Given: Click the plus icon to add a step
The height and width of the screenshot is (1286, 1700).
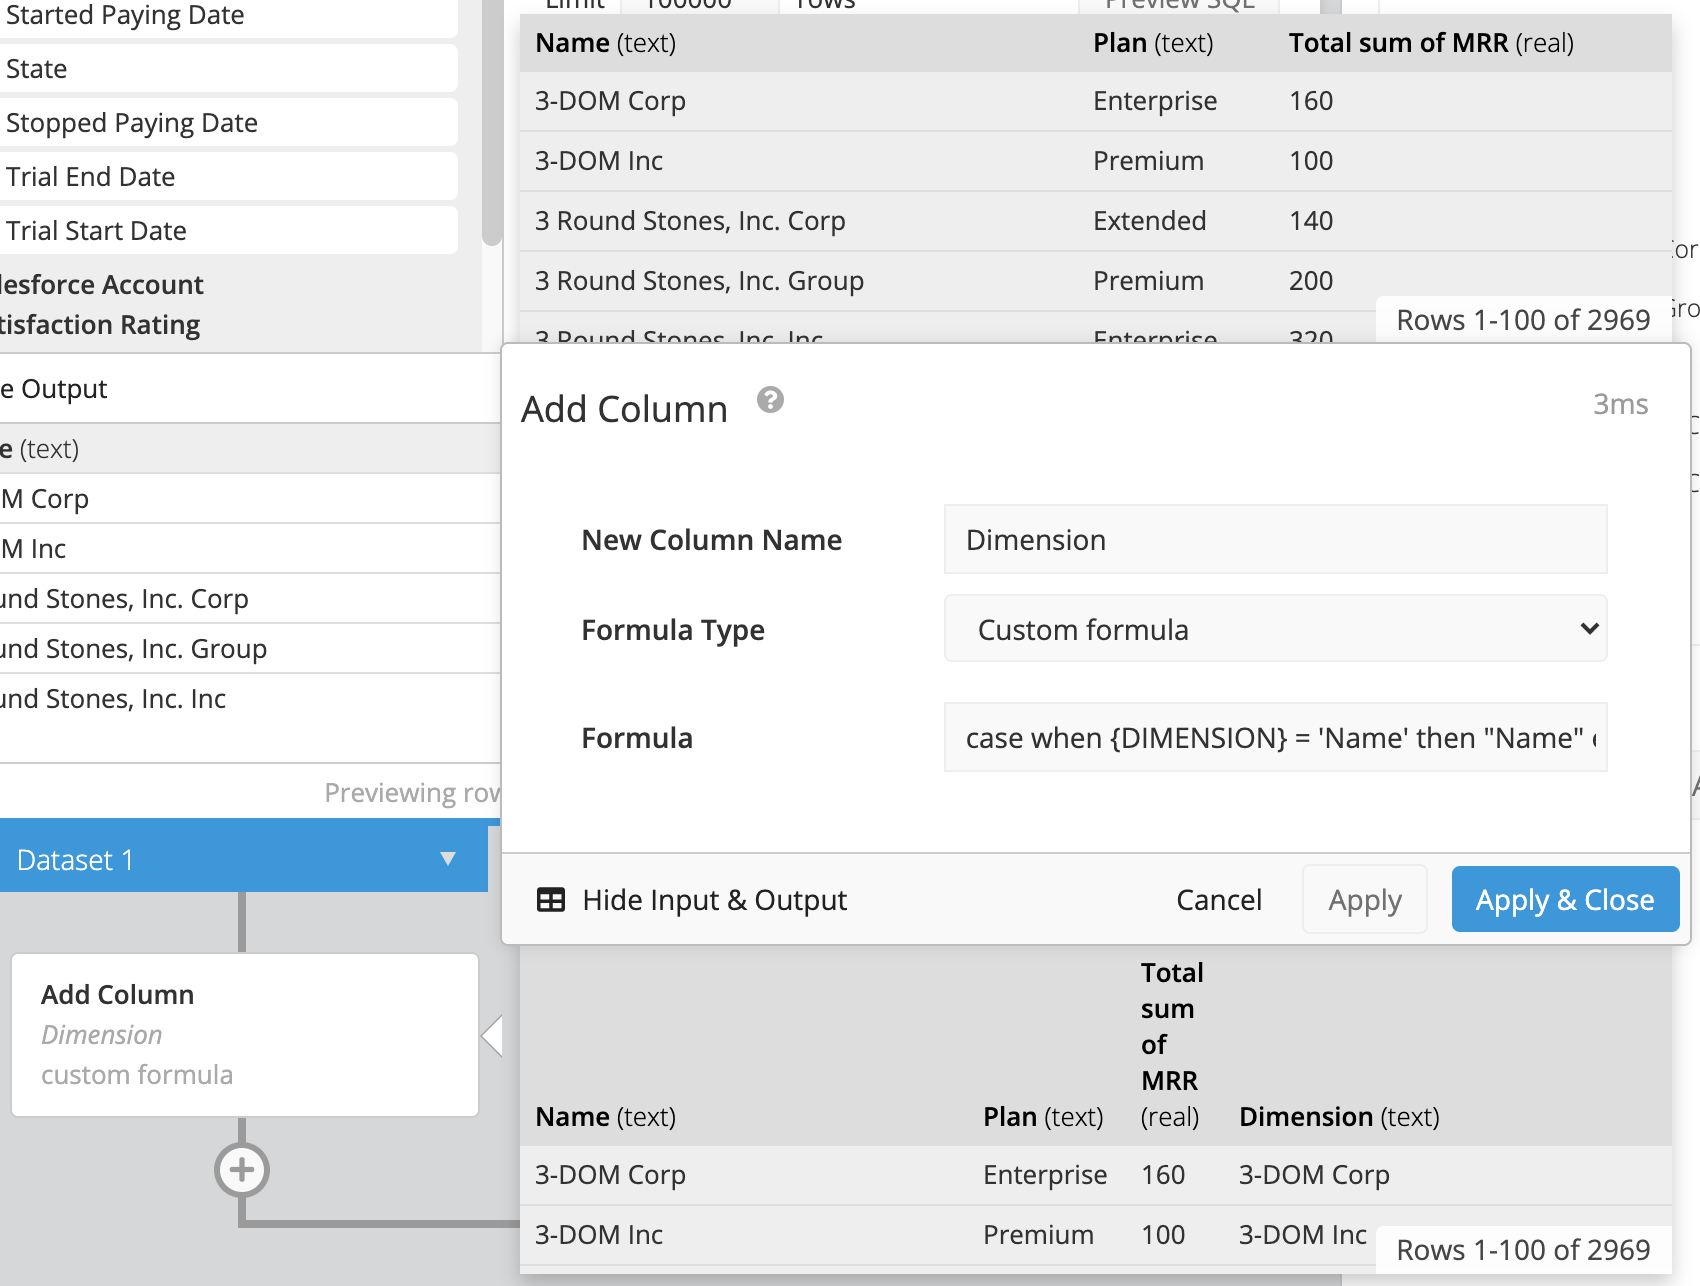Looking at the screenshot, I should 242,1169.
